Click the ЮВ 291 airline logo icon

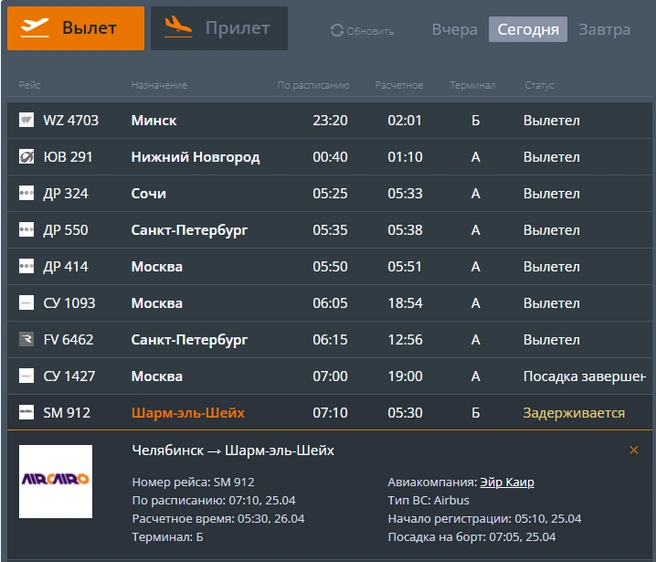click(26, 157)
